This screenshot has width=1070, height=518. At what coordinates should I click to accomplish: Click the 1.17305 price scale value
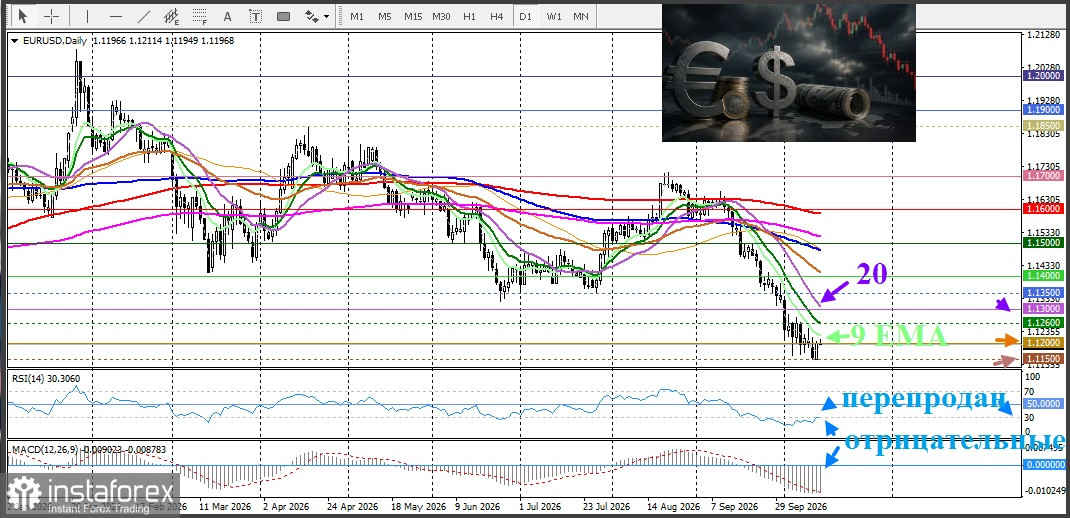(x=1041, y=167)
